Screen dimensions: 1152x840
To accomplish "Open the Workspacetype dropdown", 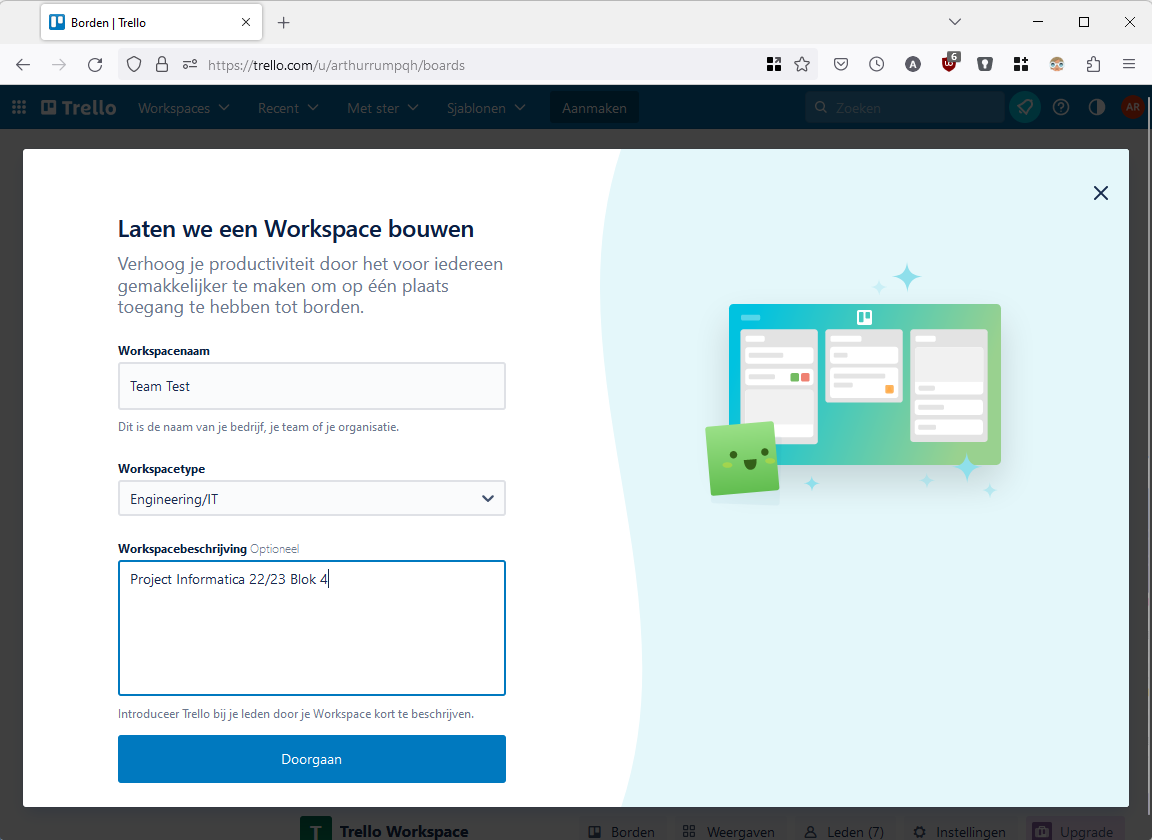I will [311, 498].
